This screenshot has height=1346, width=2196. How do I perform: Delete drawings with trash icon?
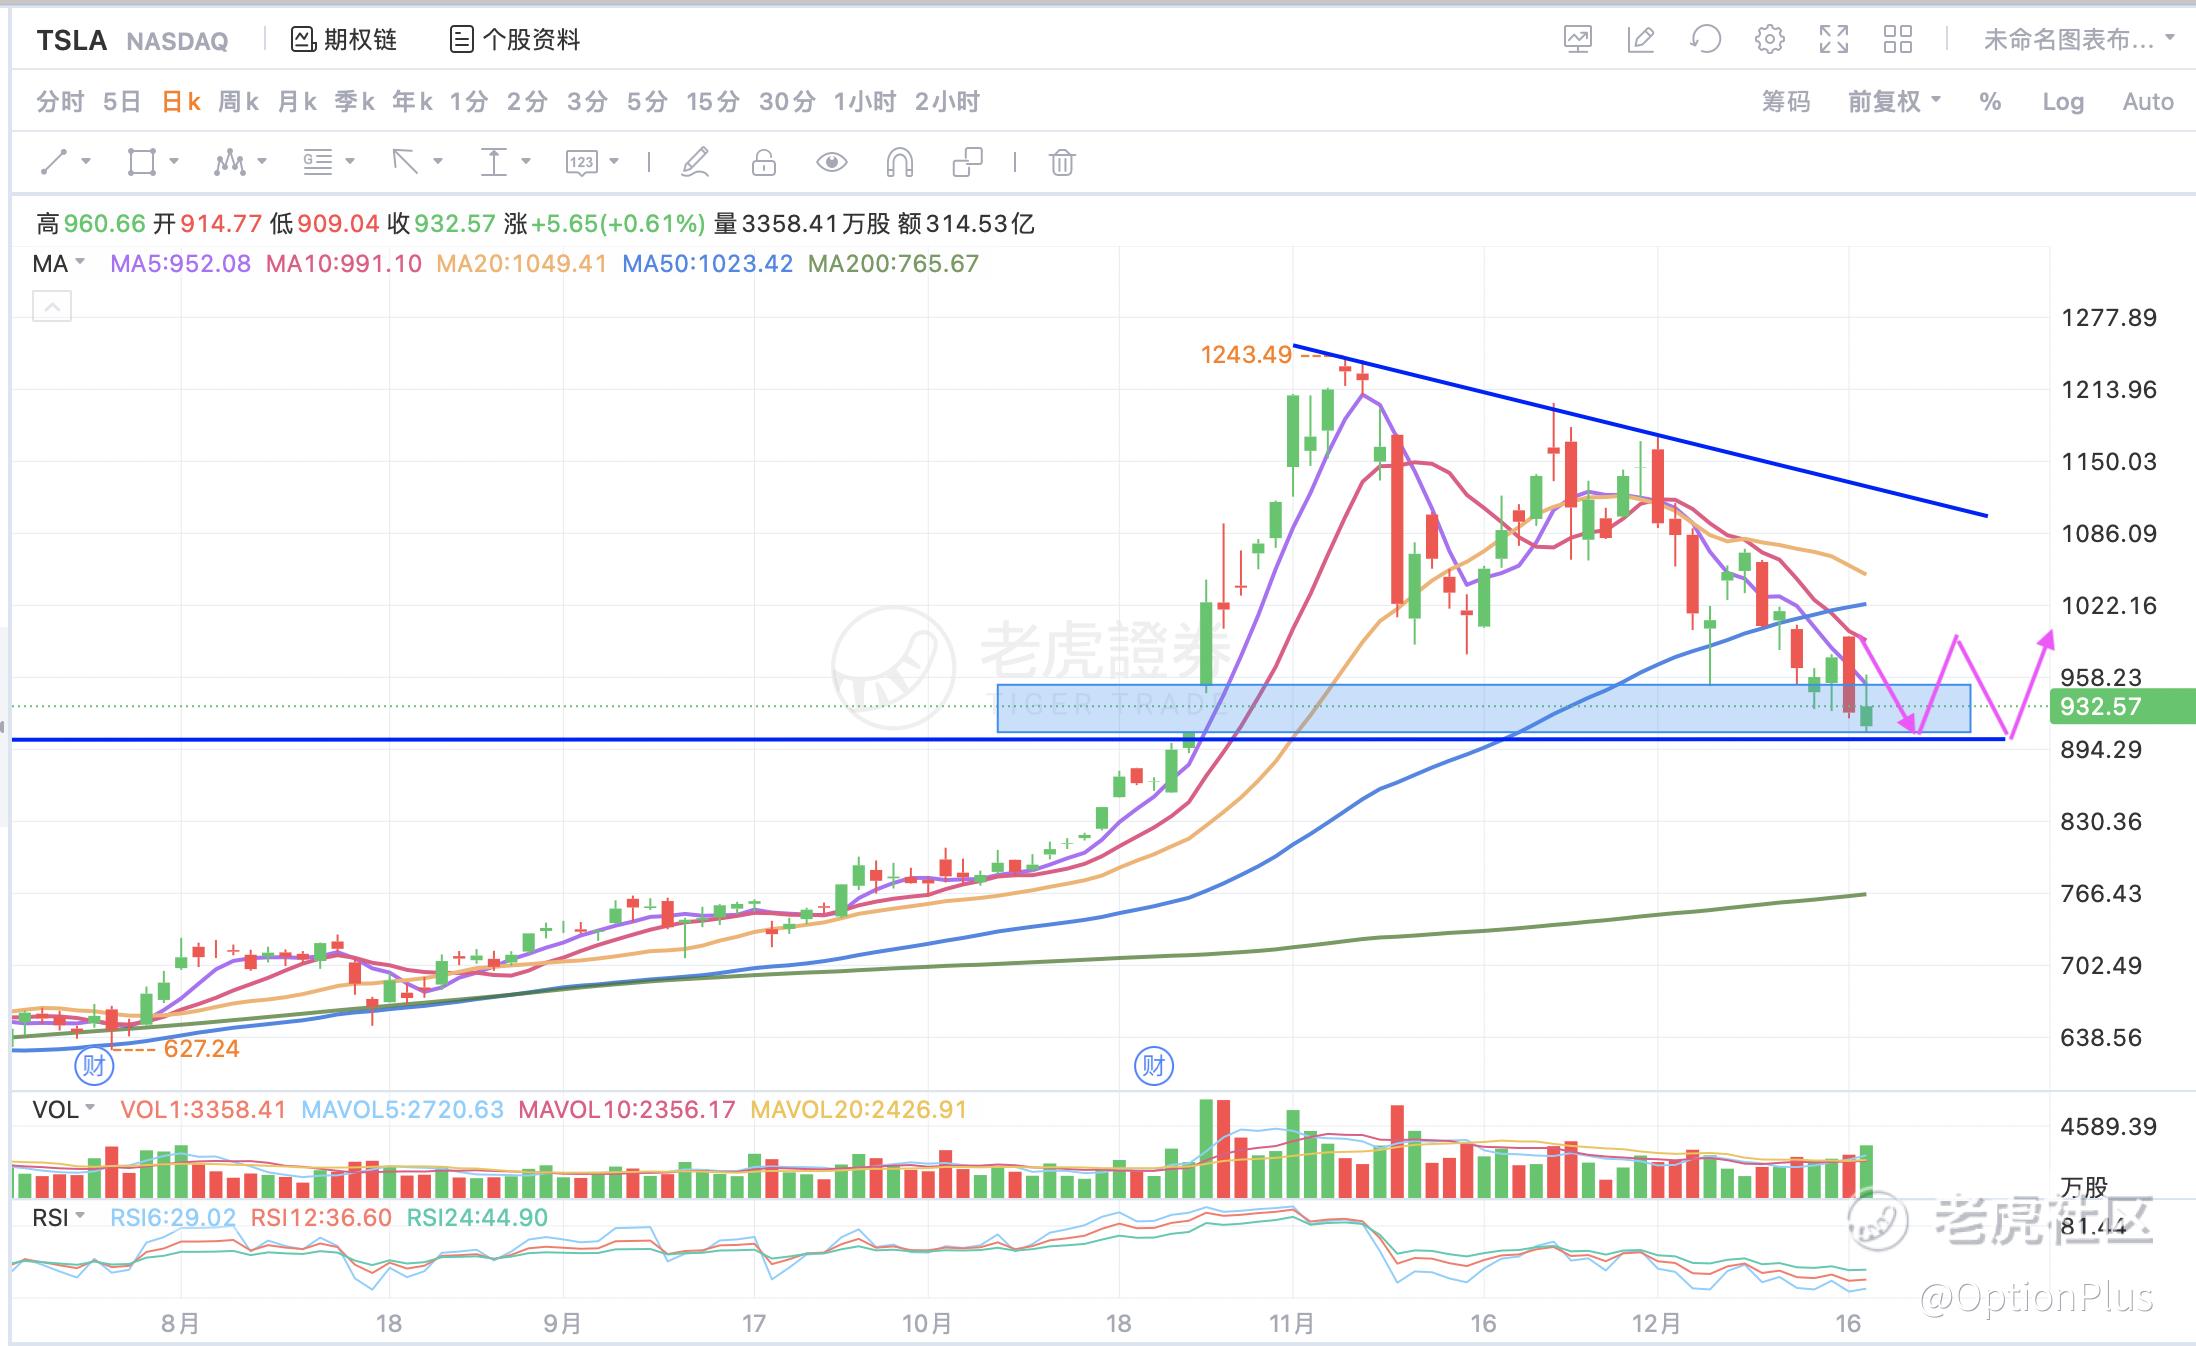(1062, 162)
